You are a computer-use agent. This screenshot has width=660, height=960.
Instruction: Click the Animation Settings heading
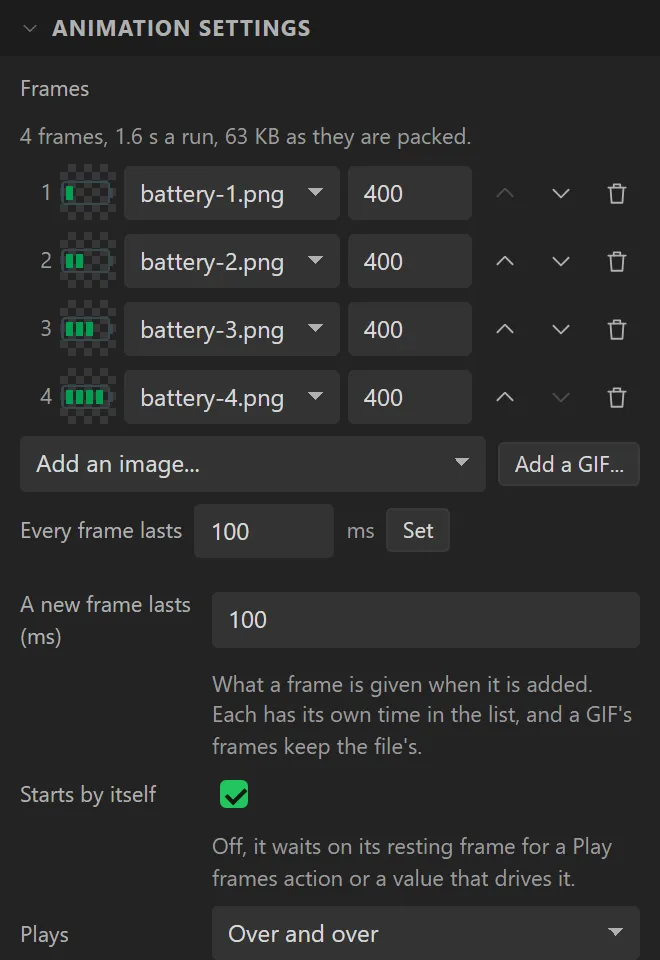181,28
